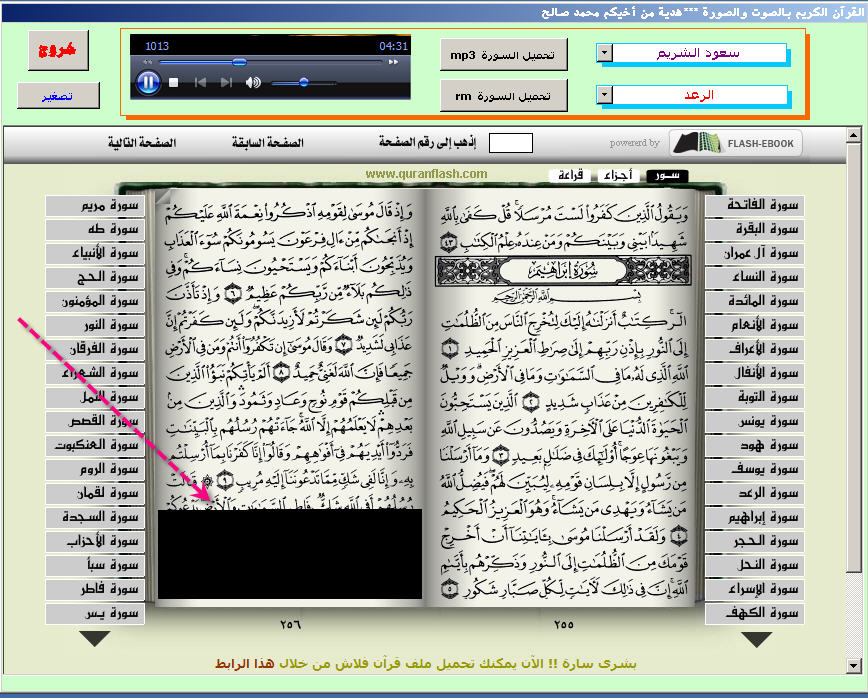Open سورة المائدة

tap(755, 301)
